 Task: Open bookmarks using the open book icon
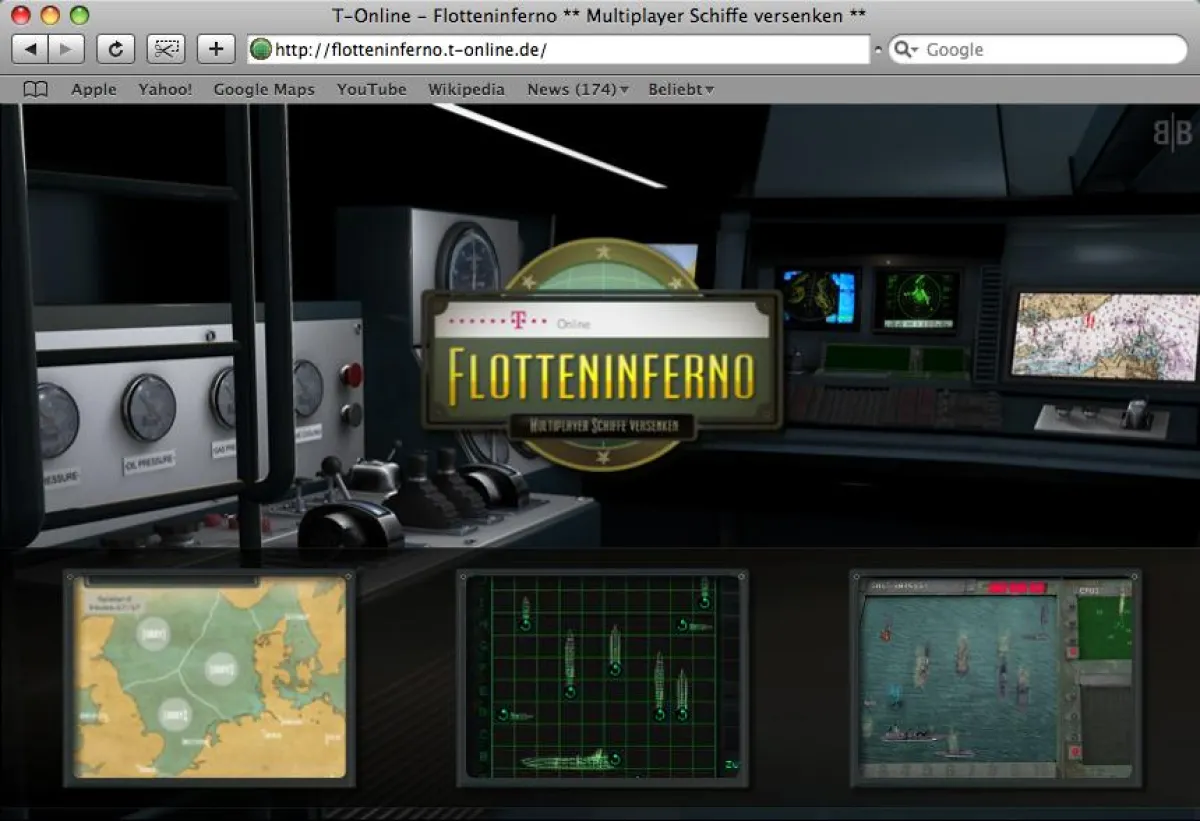35,89
